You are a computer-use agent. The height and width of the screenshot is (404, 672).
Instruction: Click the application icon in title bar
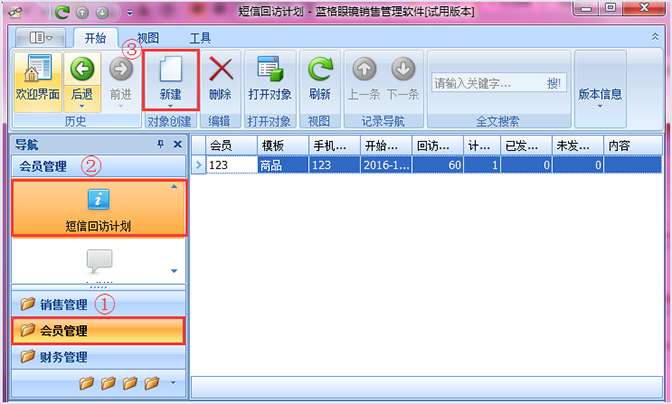coord(15,12)
